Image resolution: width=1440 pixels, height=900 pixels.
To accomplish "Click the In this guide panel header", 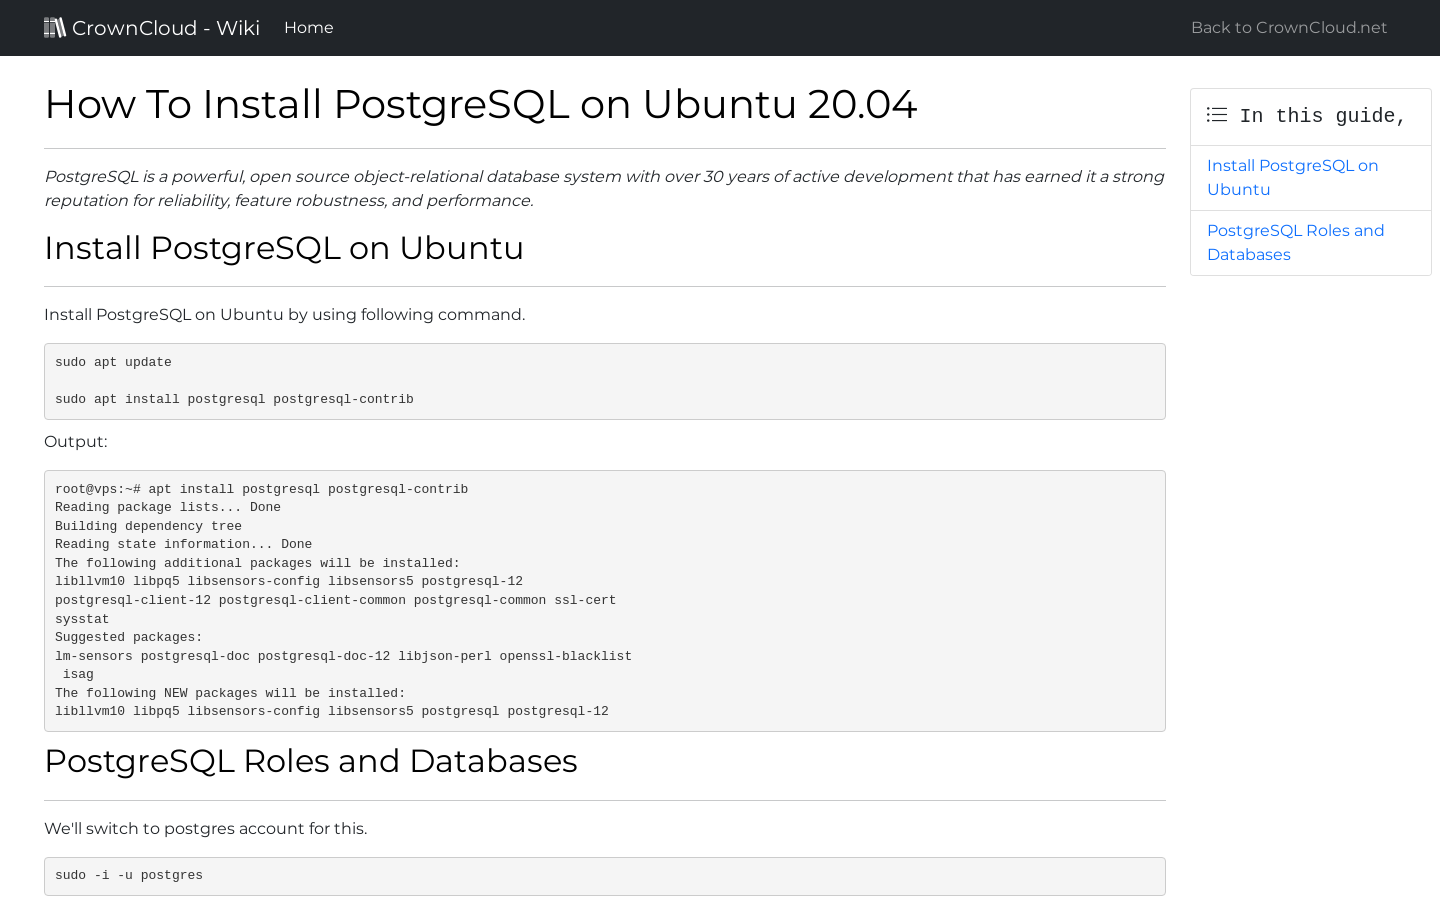I will tap(1311, 117).
